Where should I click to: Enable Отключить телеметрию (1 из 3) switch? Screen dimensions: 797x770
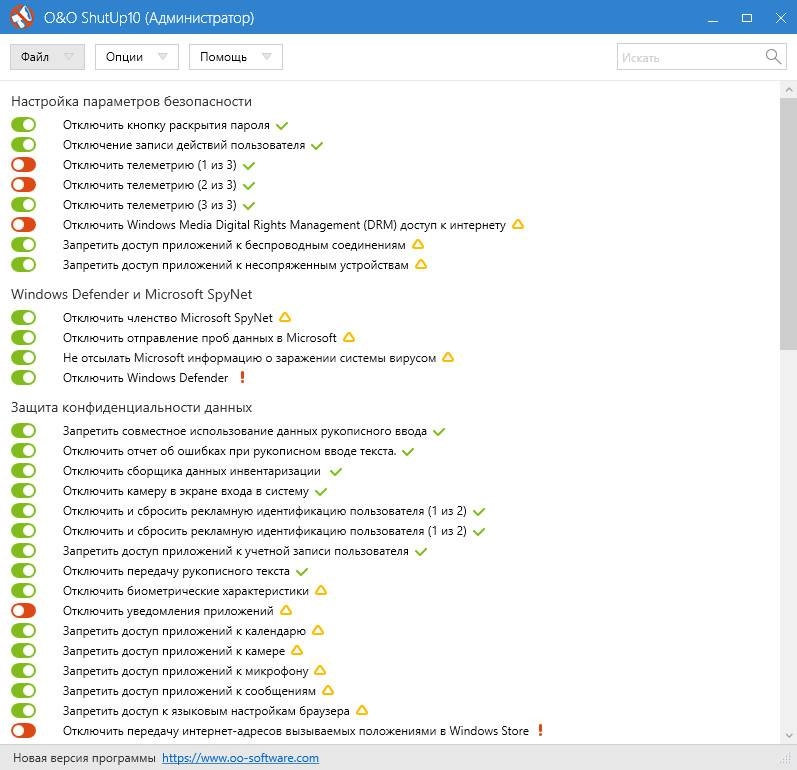23,165
